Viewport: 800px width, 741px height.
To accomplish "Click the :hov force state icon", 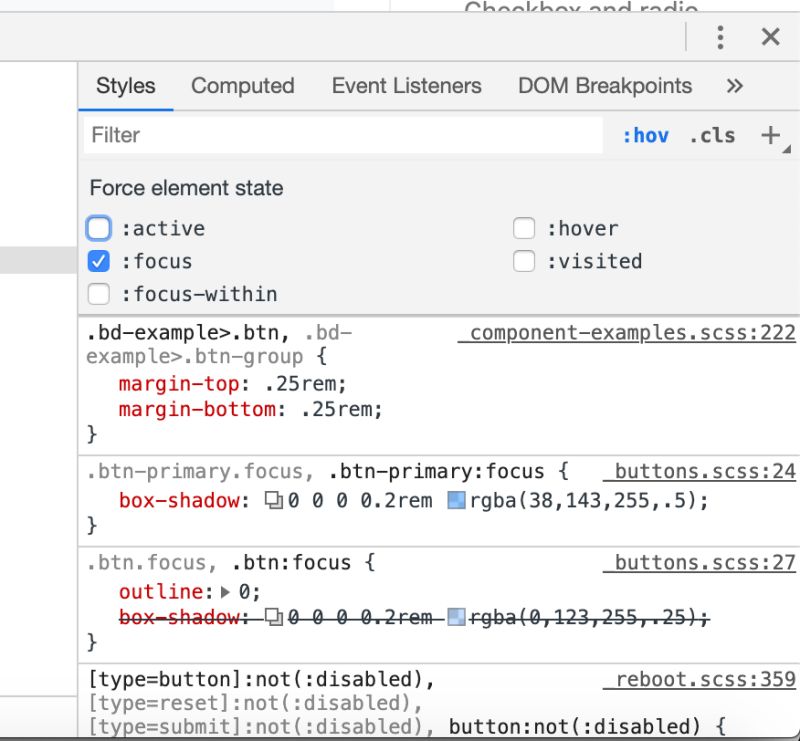I will click(x=646, y=135).
